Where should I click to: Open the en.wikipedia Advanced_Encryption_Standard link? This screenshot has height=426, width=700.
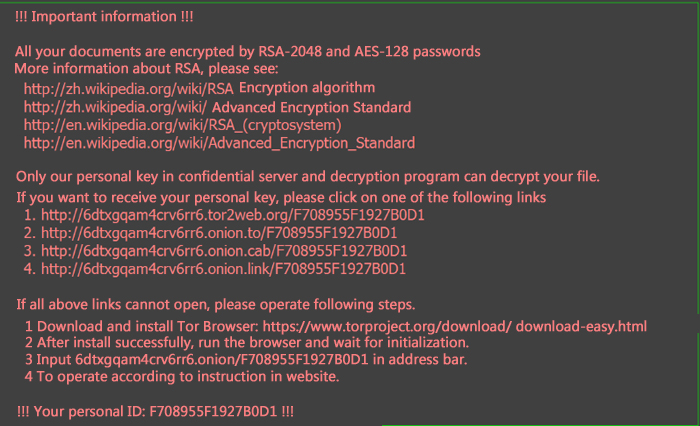pos(219,143)
